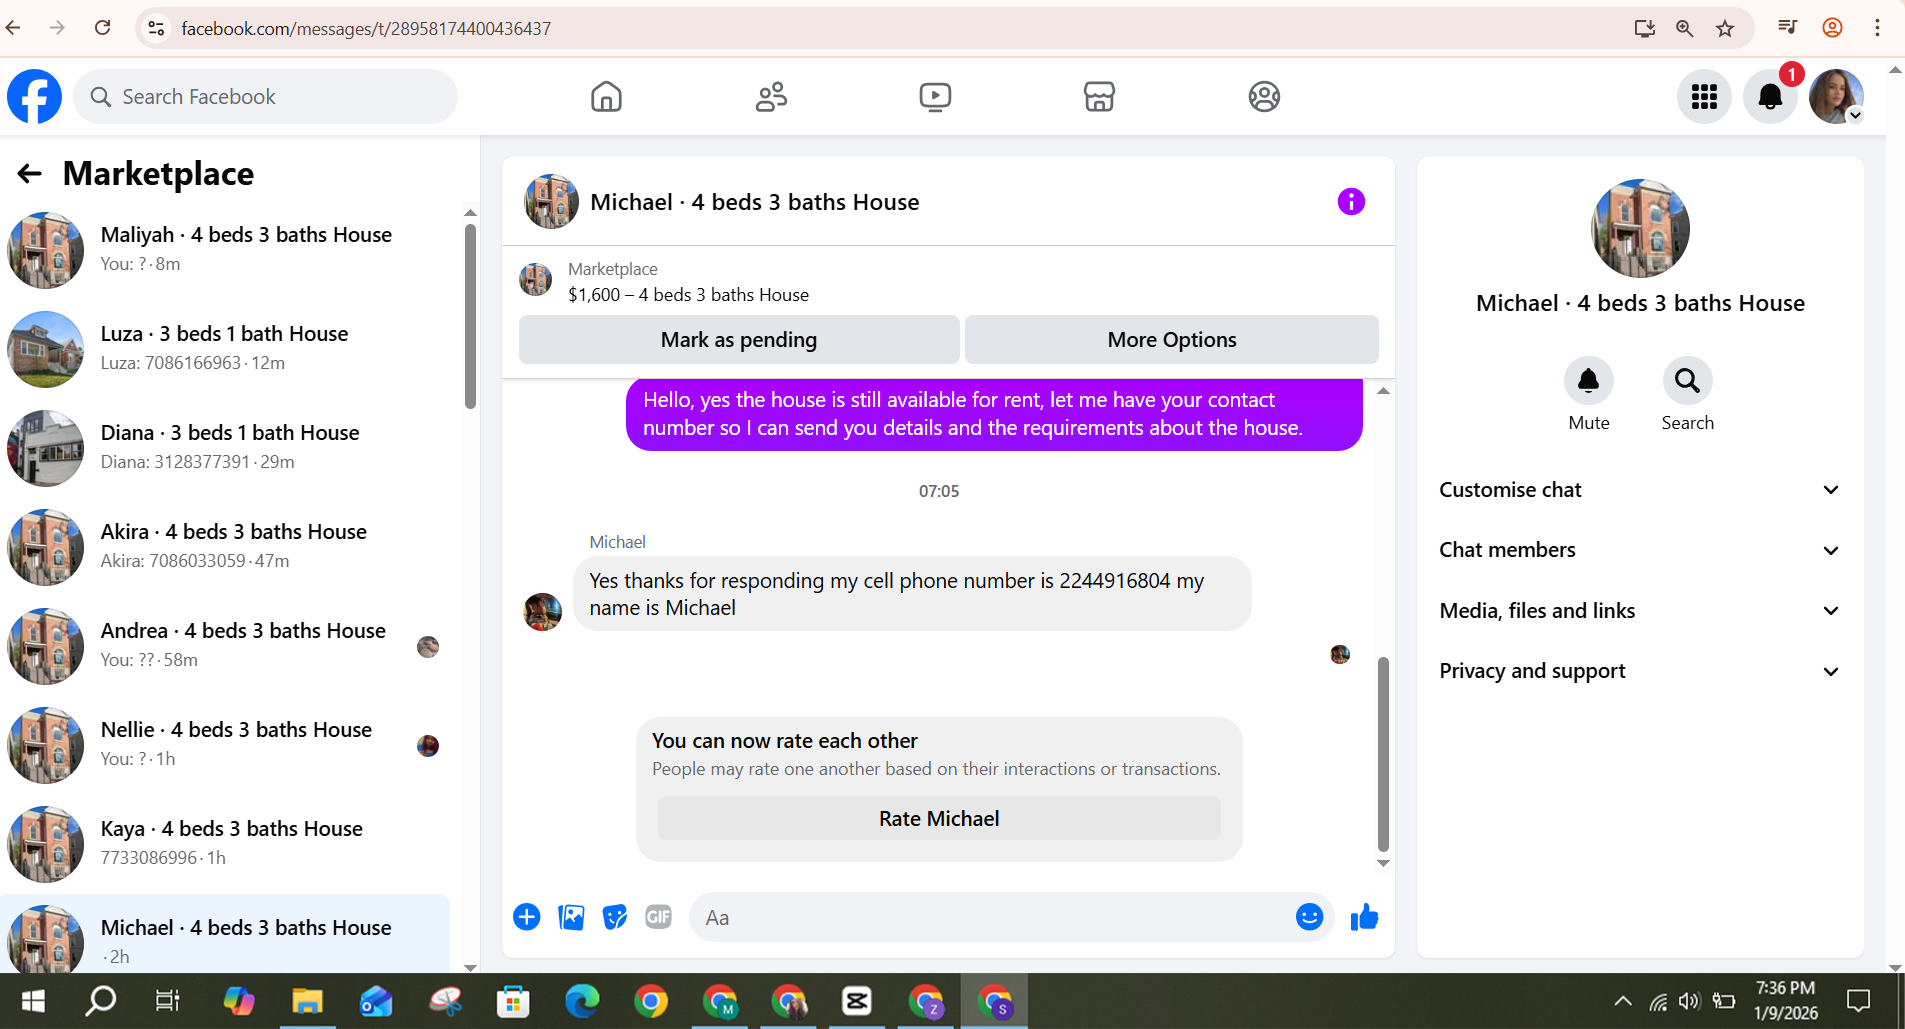Open the Groups icon in top navigation
1905x1029 pixels.
point(1264,97)
